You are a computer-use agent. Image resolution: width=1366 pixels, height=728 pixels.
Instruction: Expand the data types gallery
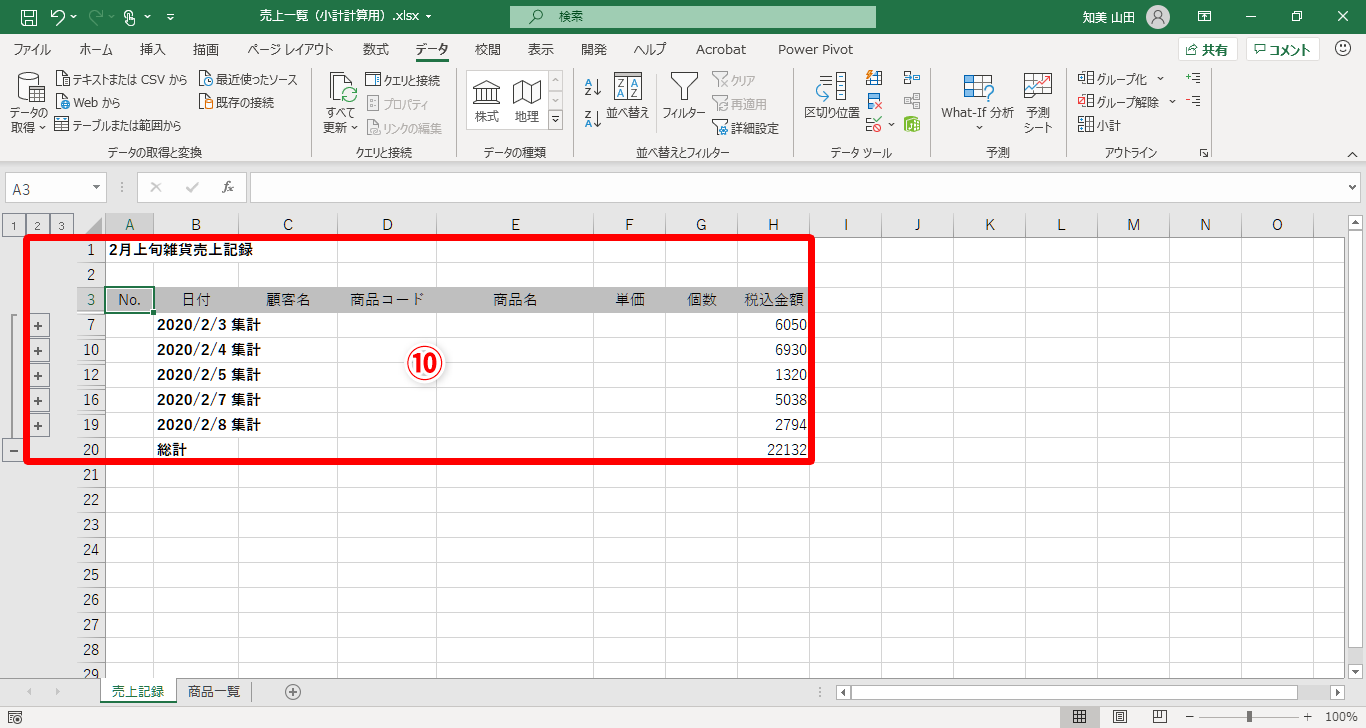tap(556, 121)
